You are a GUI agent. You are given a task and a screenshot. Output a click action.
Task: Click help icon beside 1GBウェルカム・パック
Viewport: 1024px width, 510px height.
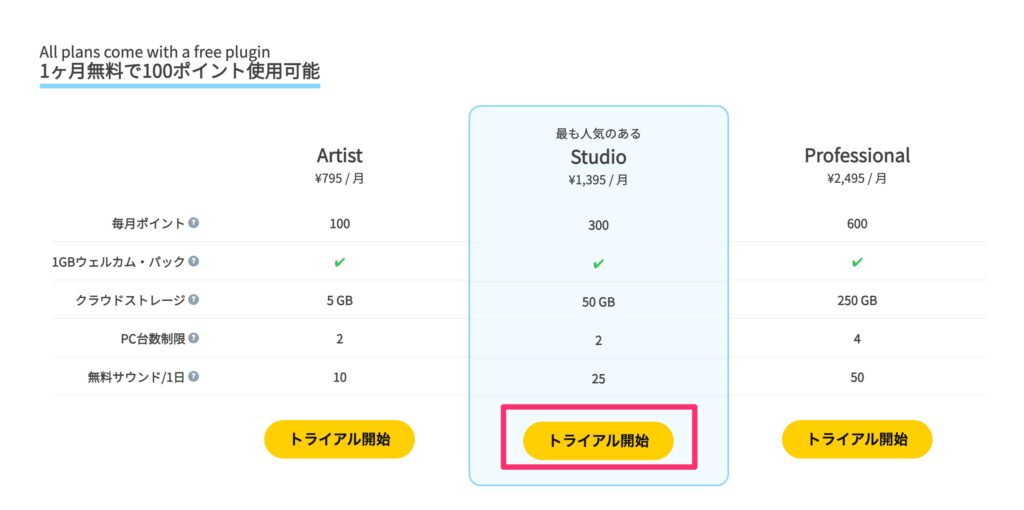tap(194, 261)
